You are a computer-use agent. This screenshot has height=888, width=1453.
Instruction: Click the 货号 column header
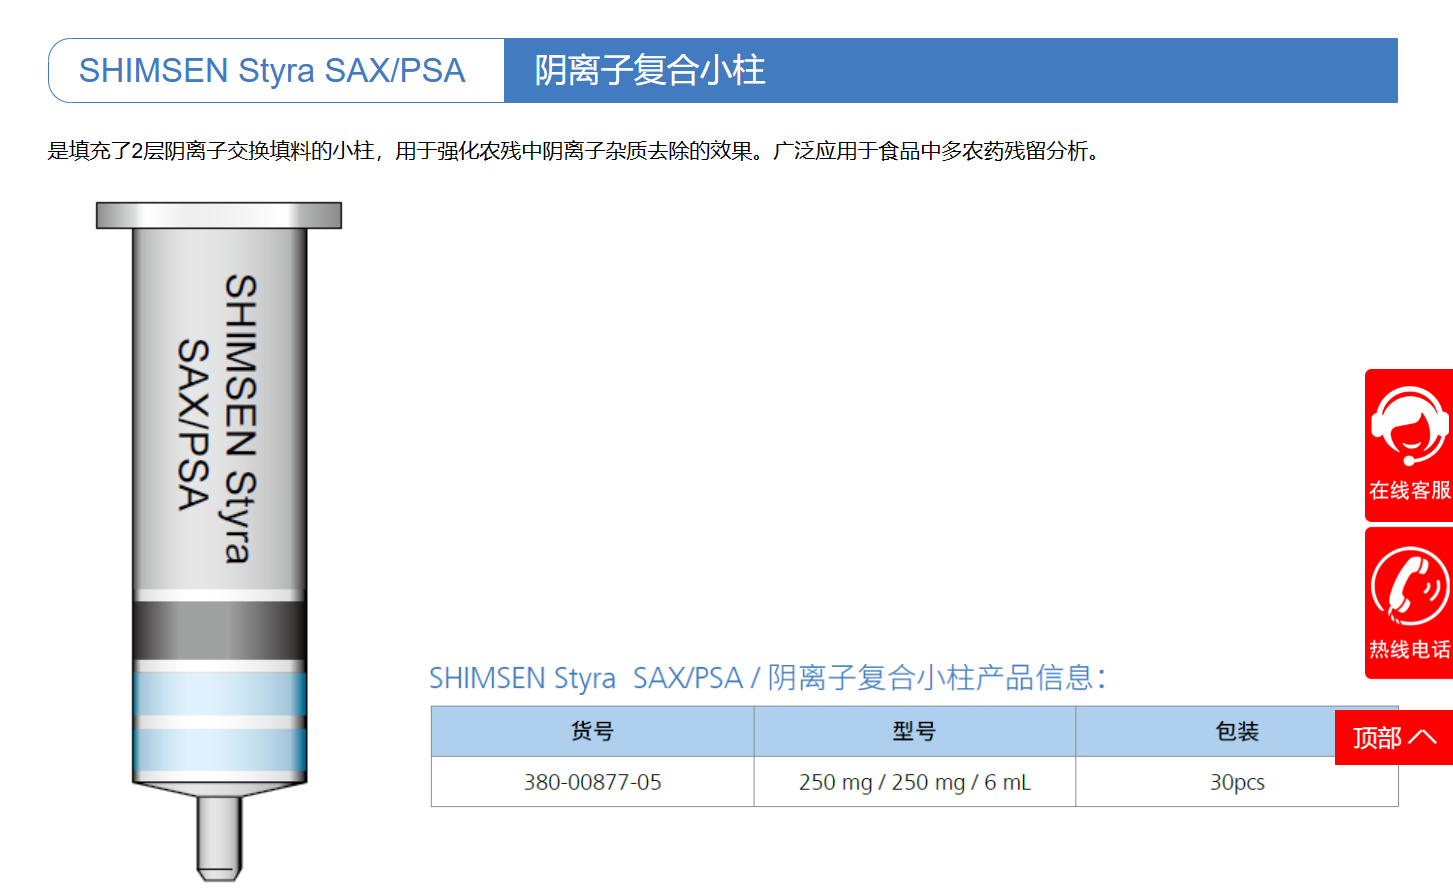pyautogui.click(x=592, y=732)
